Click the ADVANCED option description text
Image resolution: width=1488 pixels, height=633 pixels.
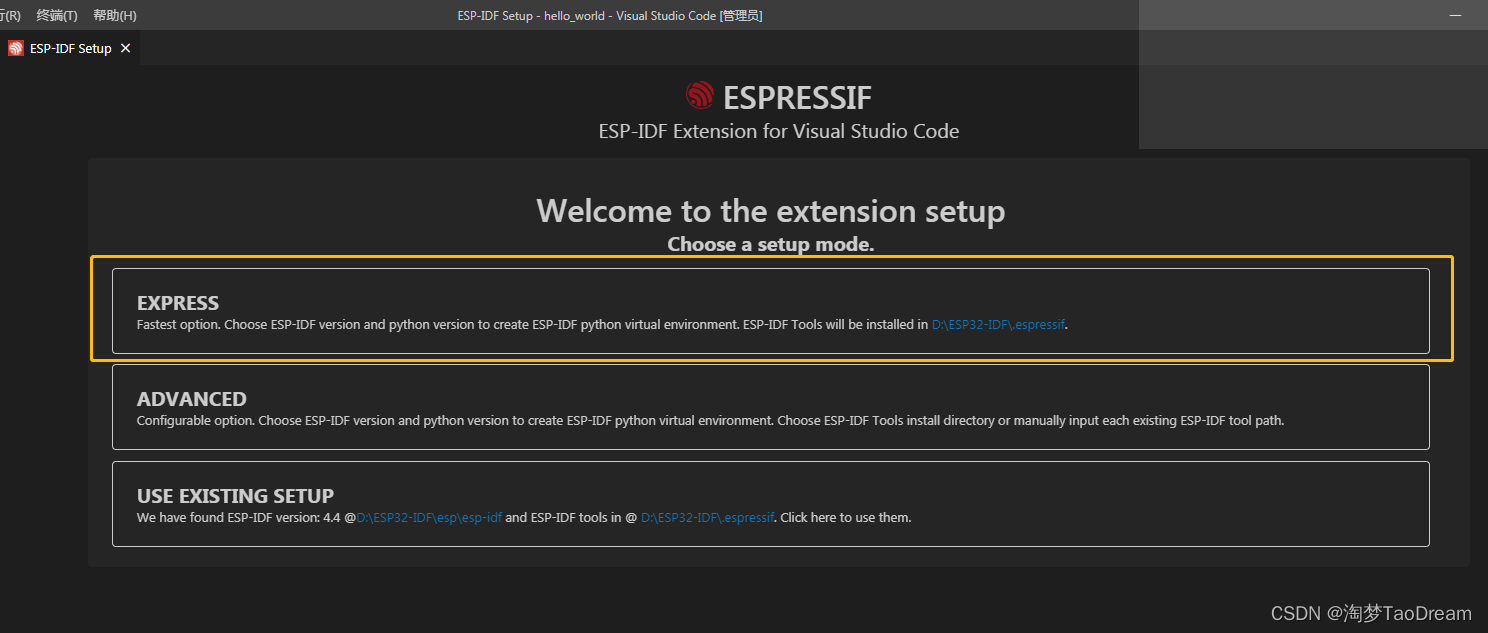coord(710,421)
